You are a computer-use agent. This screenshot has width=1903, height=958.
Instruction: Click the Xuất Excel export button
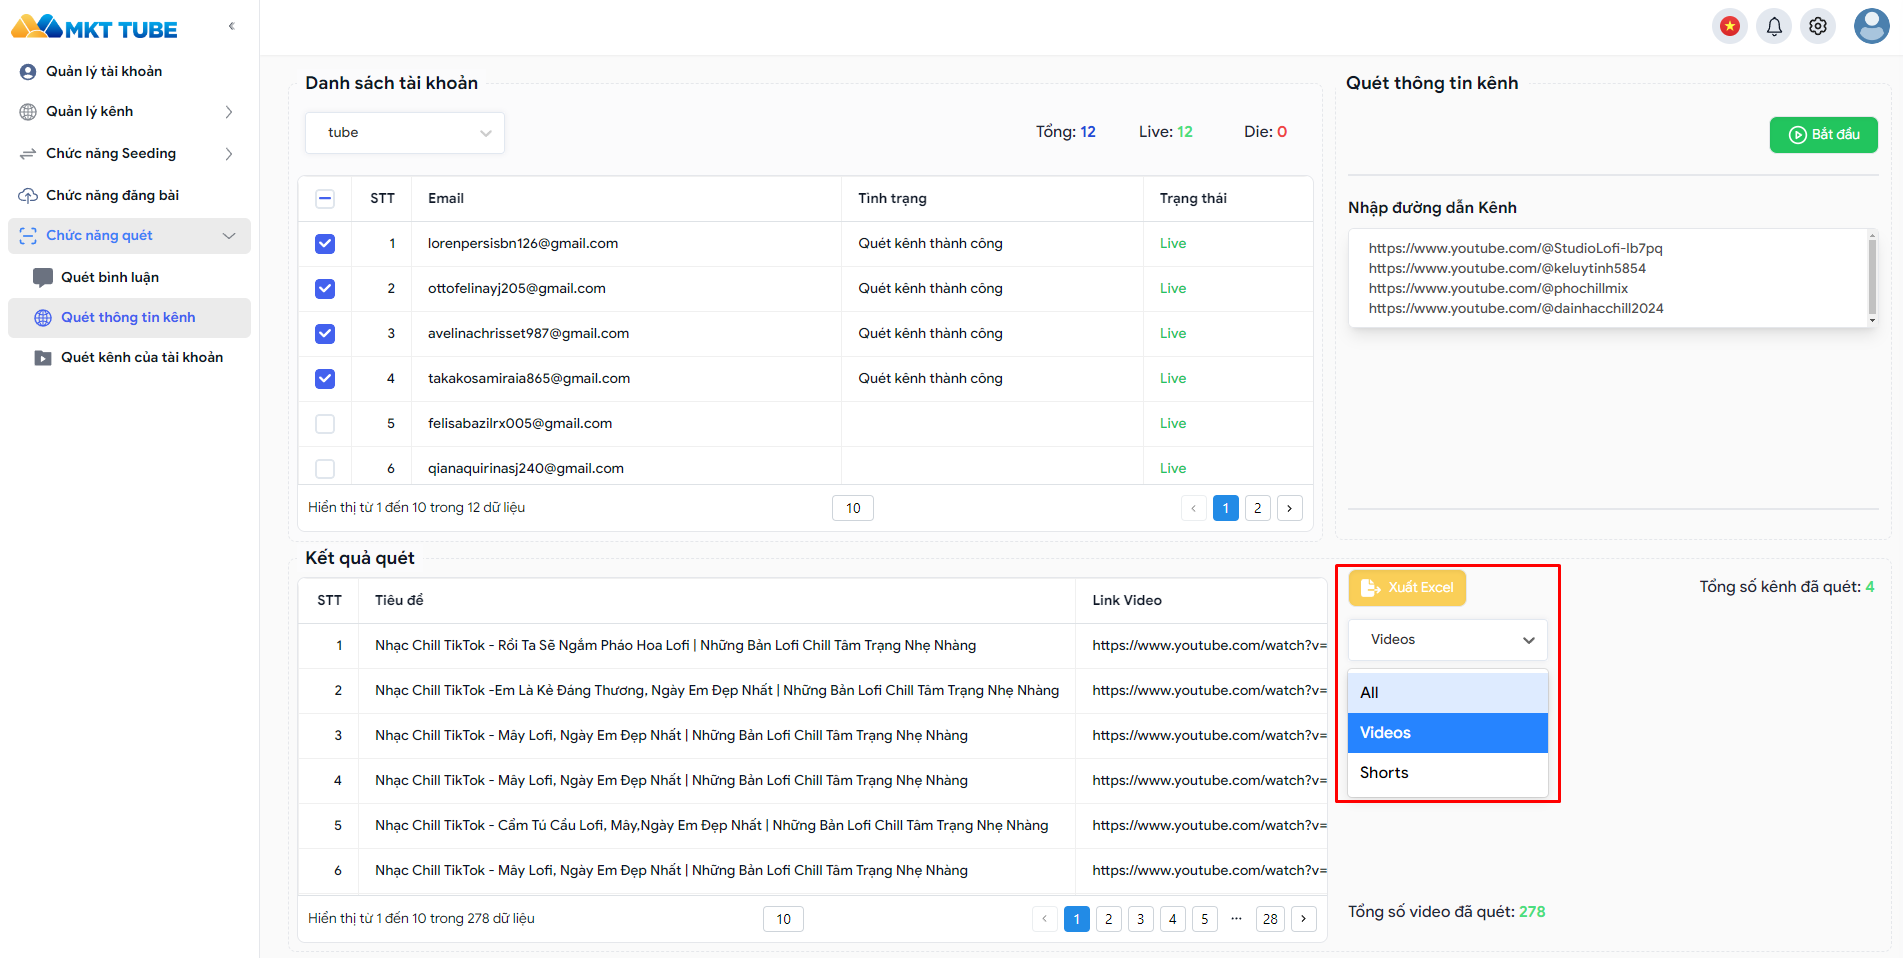[1407, 588]
